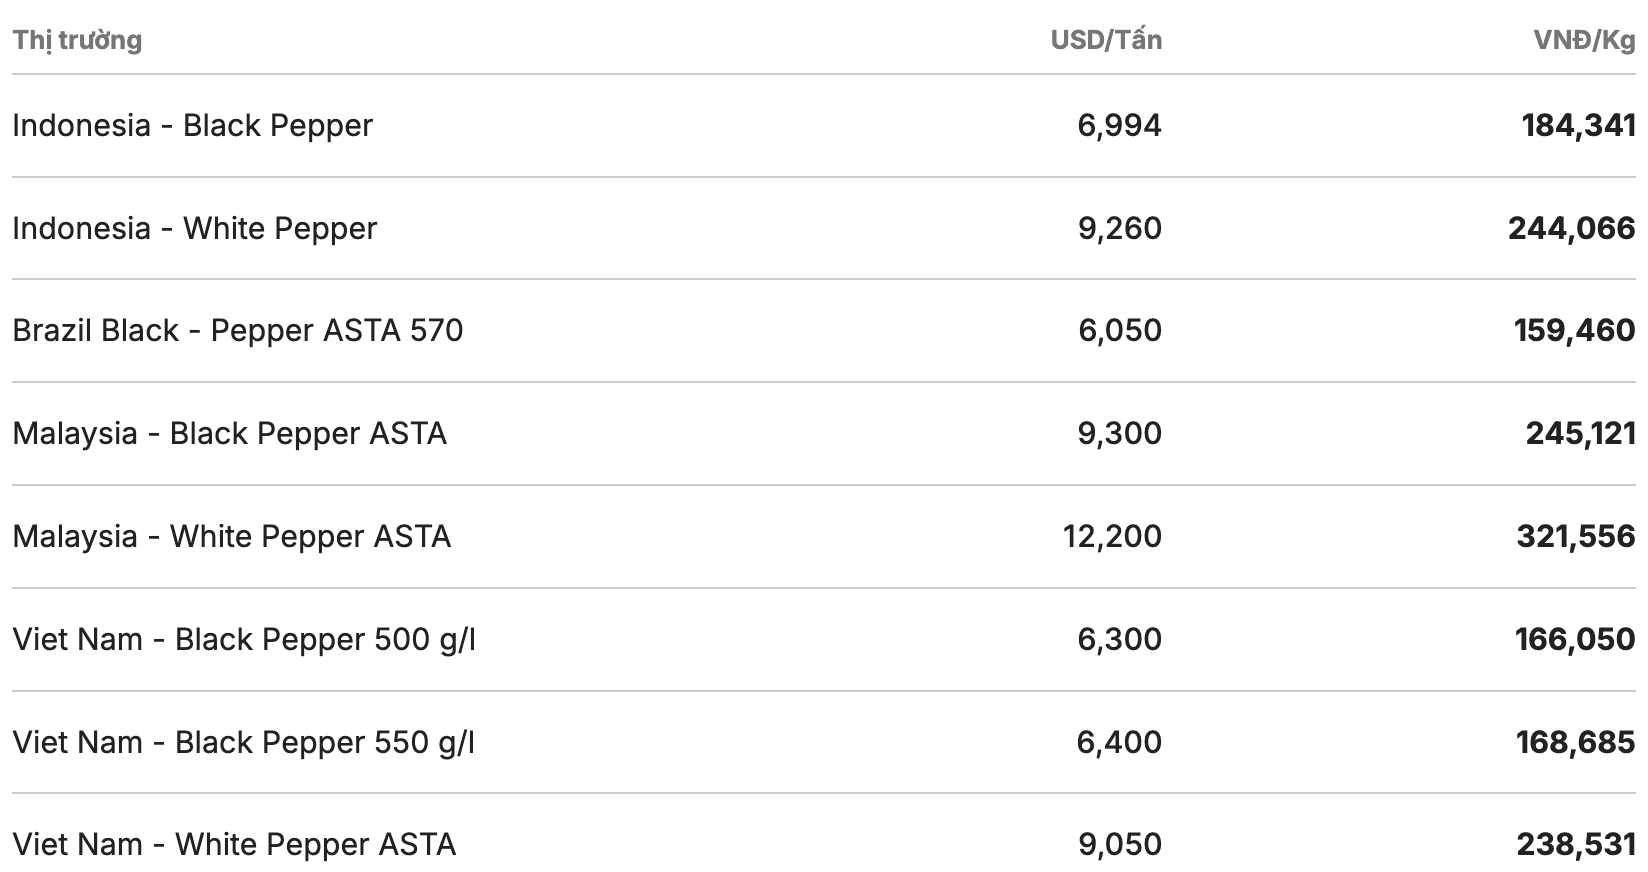Select the Indonesia - White Pepper row

[194, 229]
